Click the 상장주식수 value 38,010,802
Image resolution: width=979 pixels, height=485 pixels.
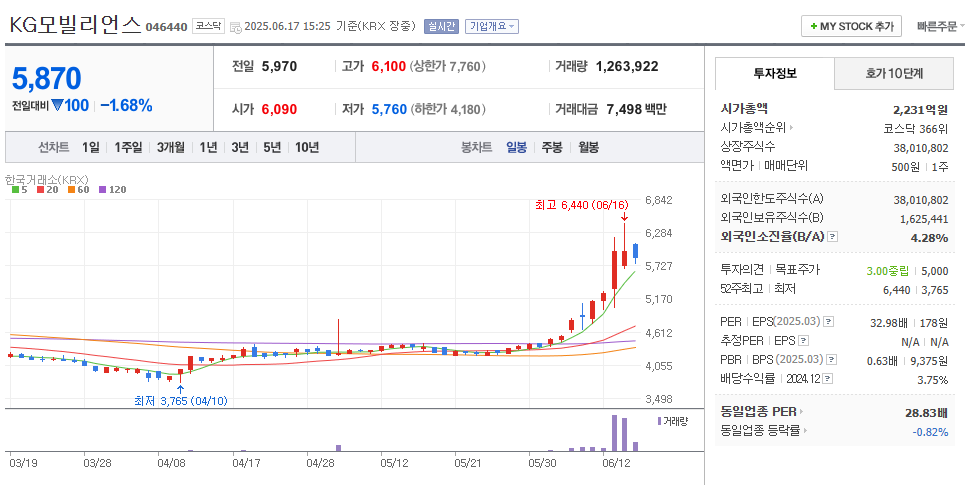coord(921,148)
